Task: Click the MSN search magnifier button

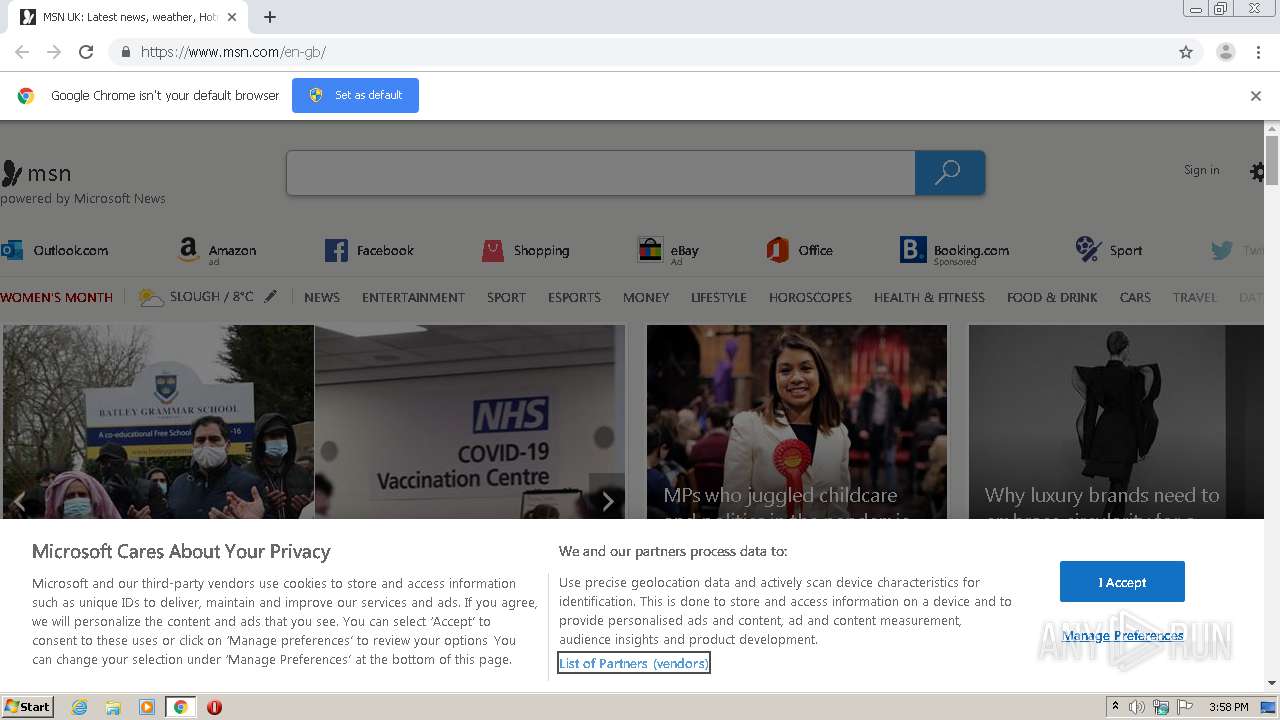Action: [949, 173]
